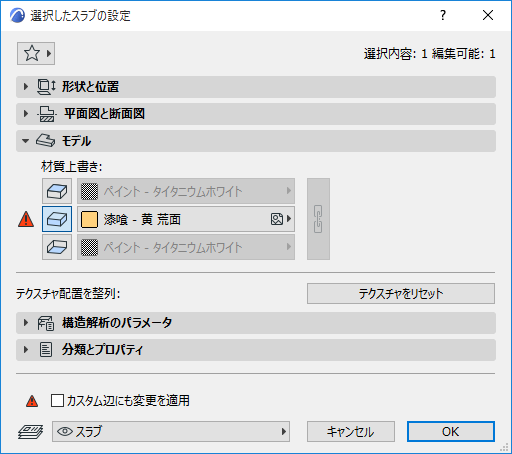Expand the 構造解析のパラメータ panel

tap(256, 323)
